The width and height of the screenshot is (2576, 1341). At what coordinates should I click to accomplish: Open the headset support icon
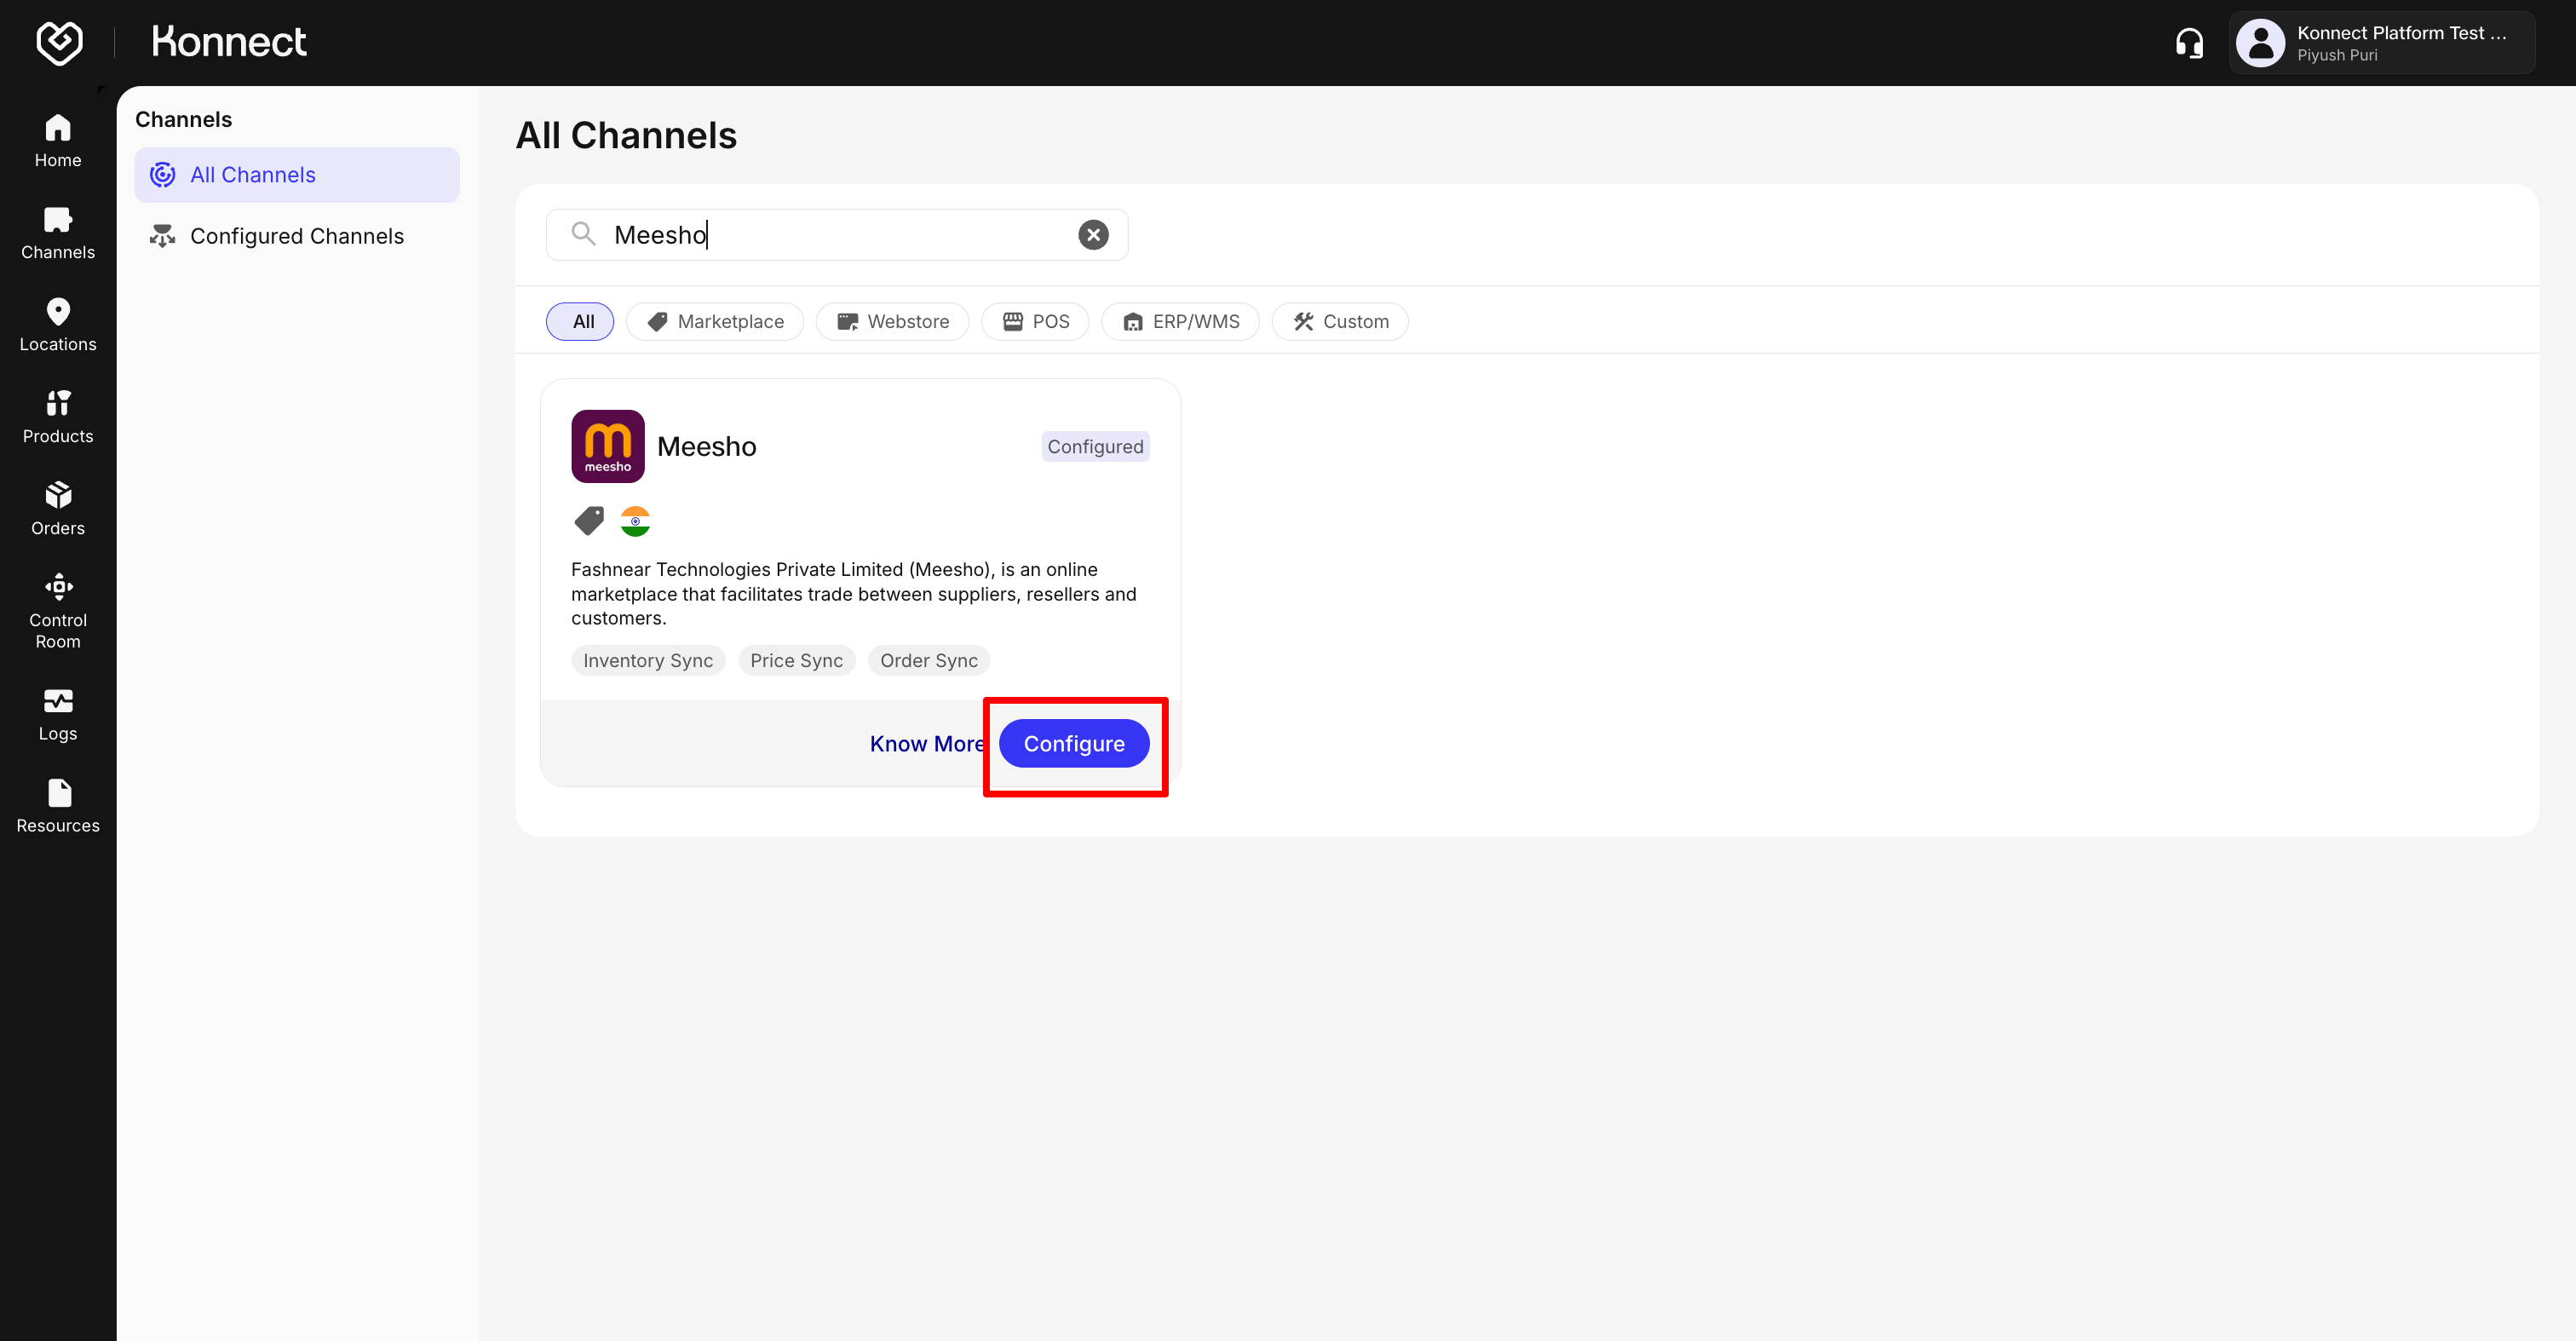[x=2189, y=43]
